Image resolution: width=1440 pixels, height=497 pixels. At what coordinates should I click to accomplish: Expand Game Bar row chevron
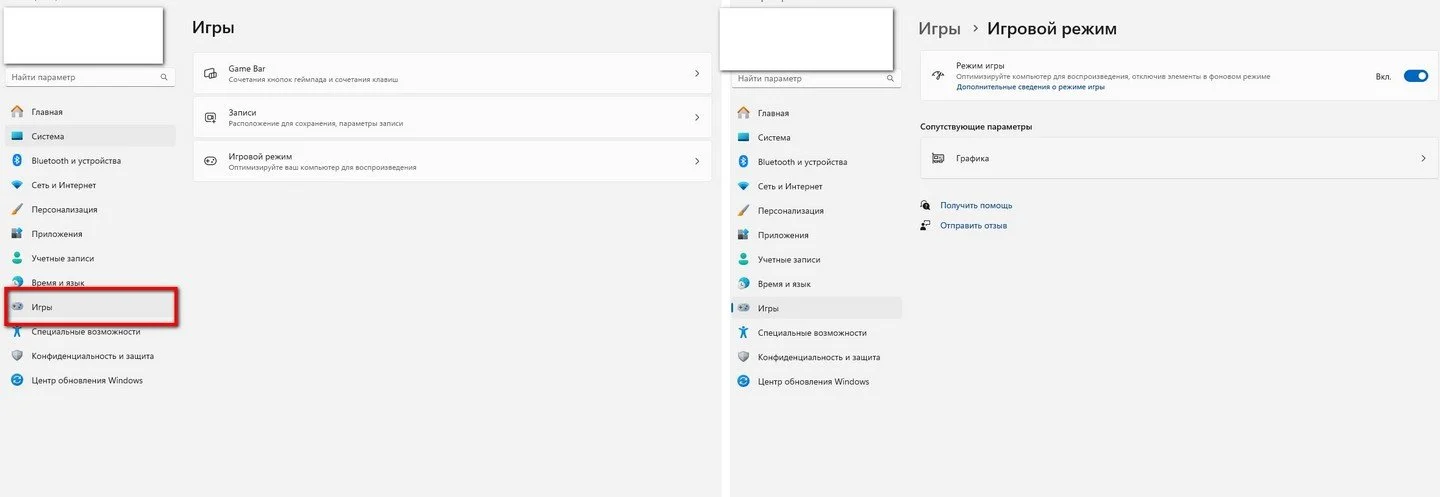pyautogui.click(x=697, y=74)
